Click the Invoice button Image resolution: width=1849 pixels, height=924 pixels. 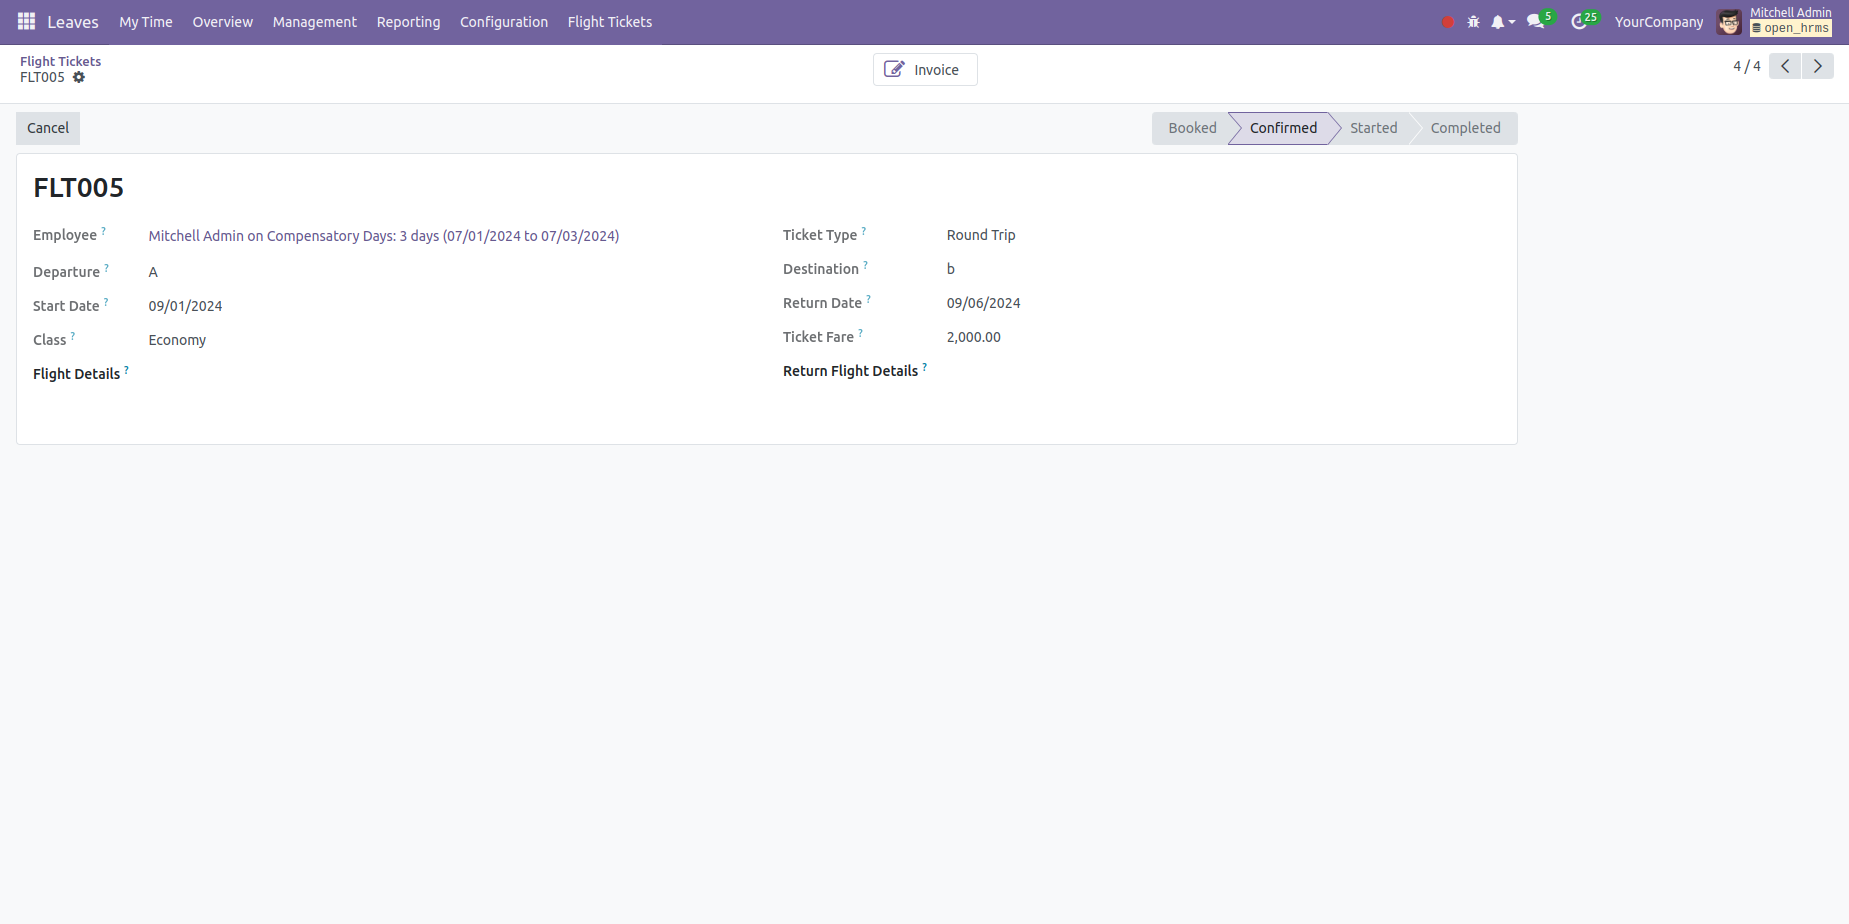click(924, 70)
